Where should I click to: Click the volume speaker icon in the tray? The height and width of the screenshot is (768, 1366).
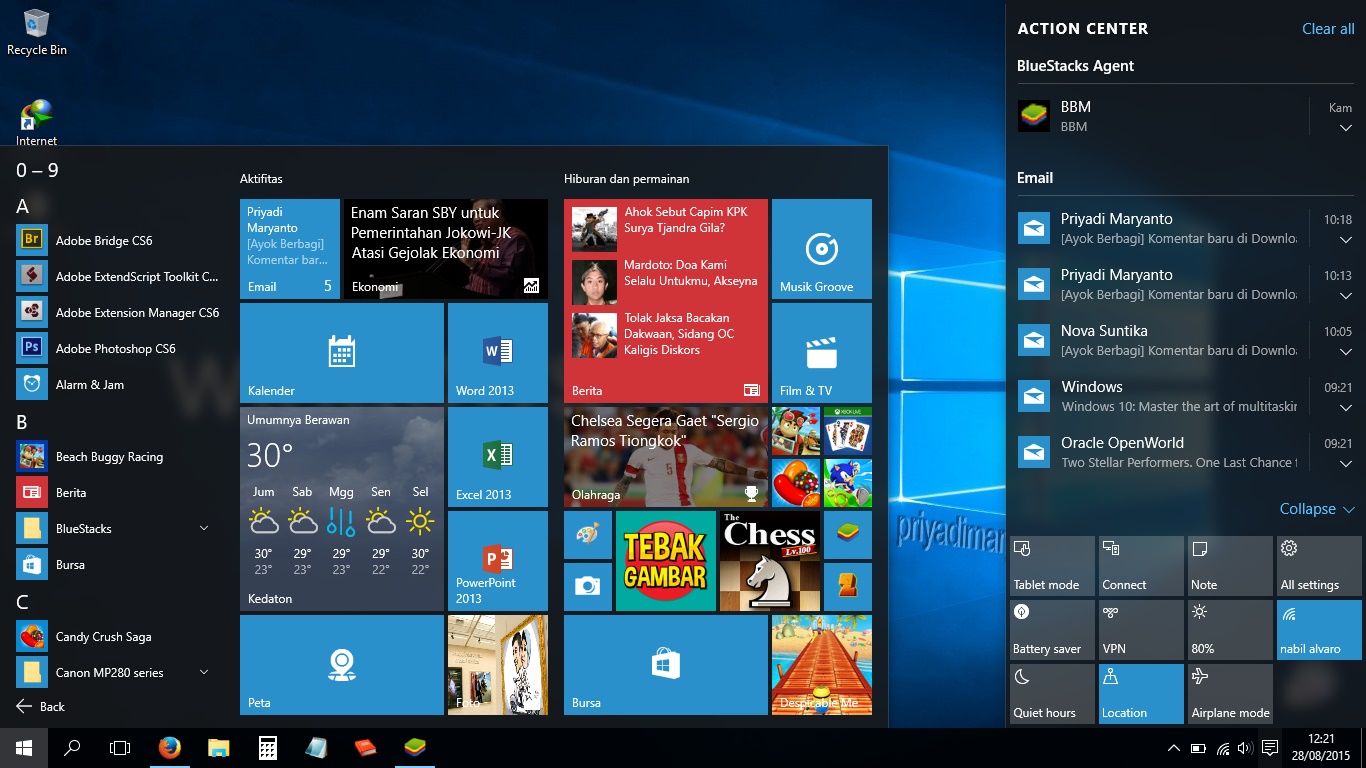[x=1245, y=748]
